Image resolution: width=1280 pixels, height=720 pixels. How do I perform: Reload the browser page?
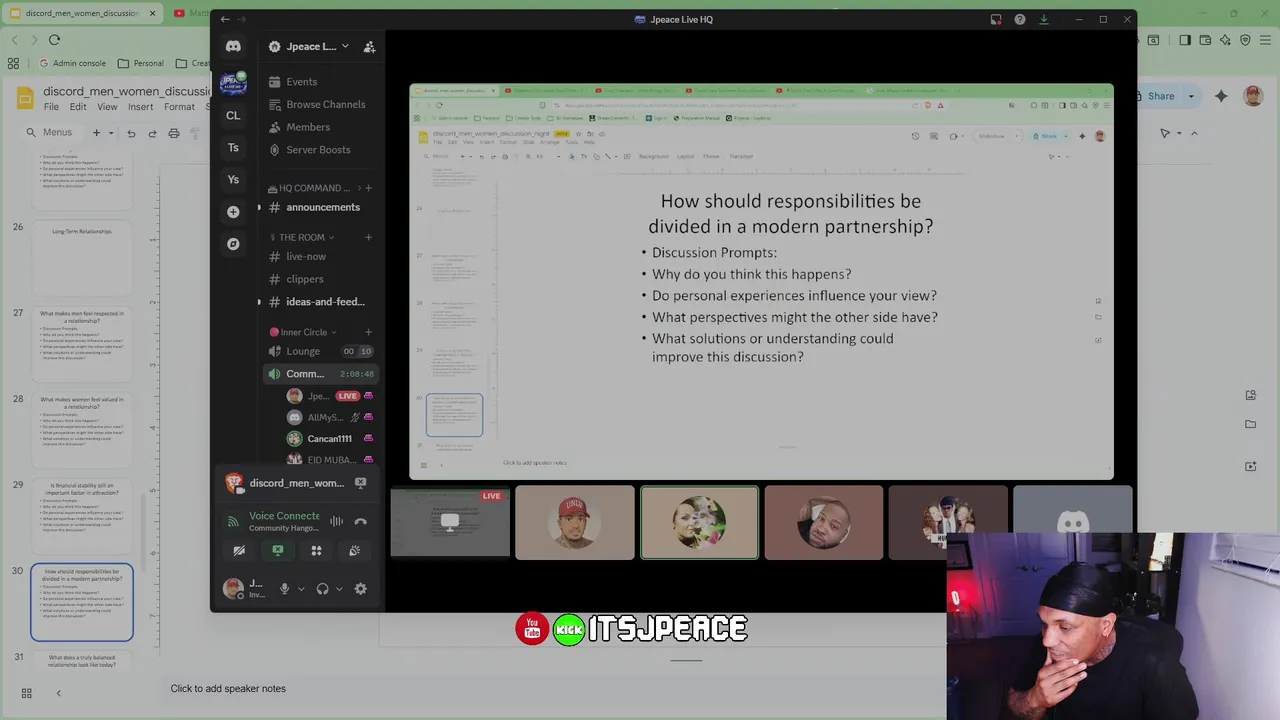pyautogui.click(x=54, y=40)
